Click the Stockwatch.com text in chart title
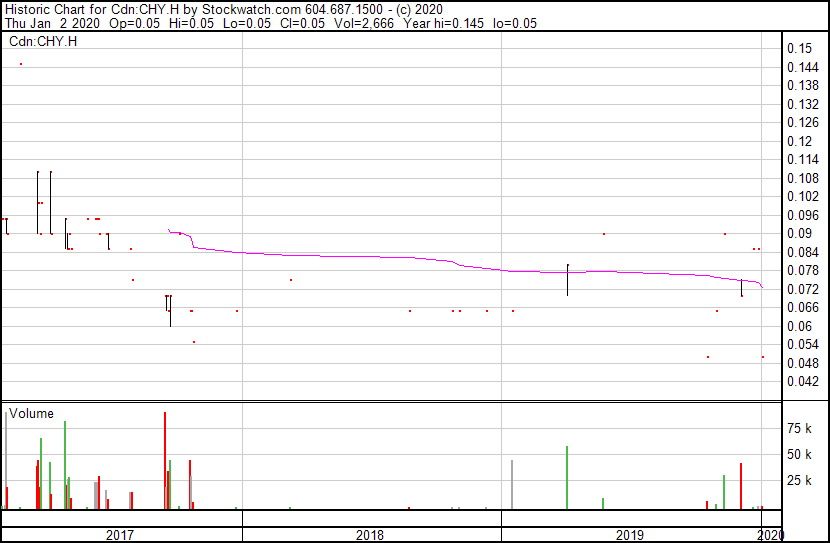Image resolution: width=830 pixels, height=543 pixels. (251, 10)
